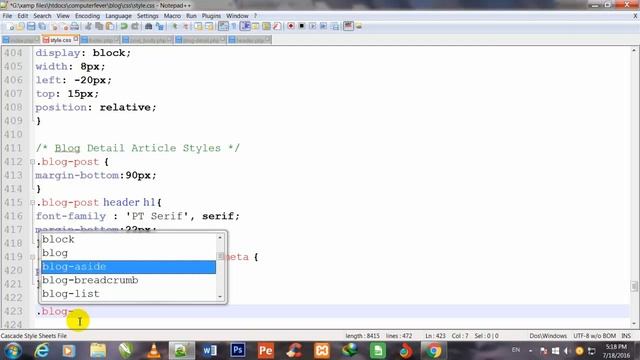Click the green Undo arrow icon

124,27
